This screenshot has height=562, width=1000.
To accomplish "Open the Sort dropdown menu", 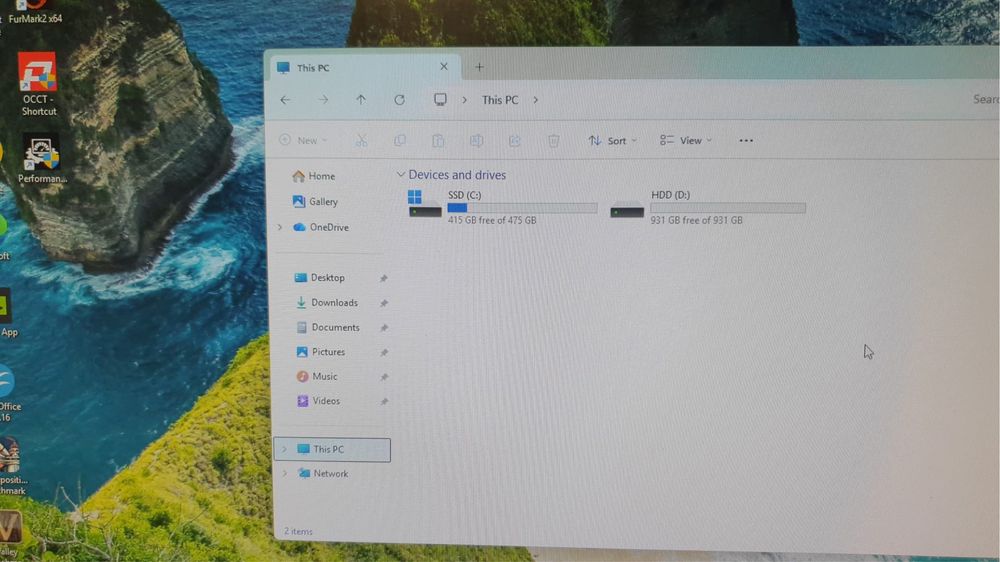I will pyautogui.click(x=613, y=140).
